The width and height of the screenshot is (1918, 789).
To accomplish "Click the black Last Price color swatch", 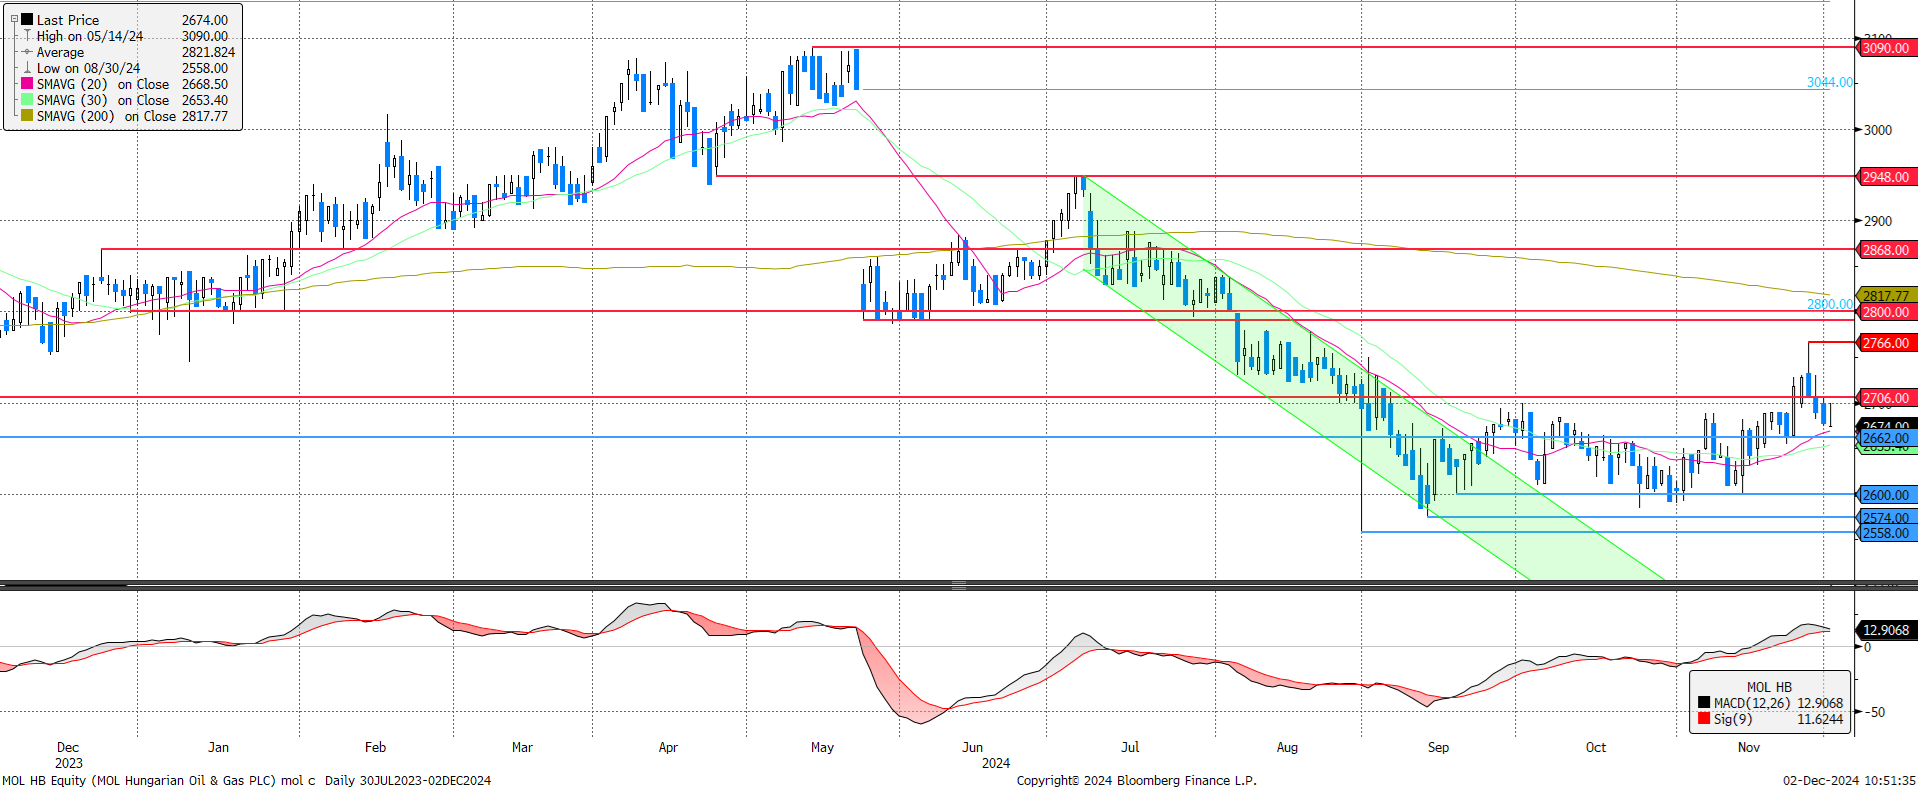I will click(x=27, y=19).
